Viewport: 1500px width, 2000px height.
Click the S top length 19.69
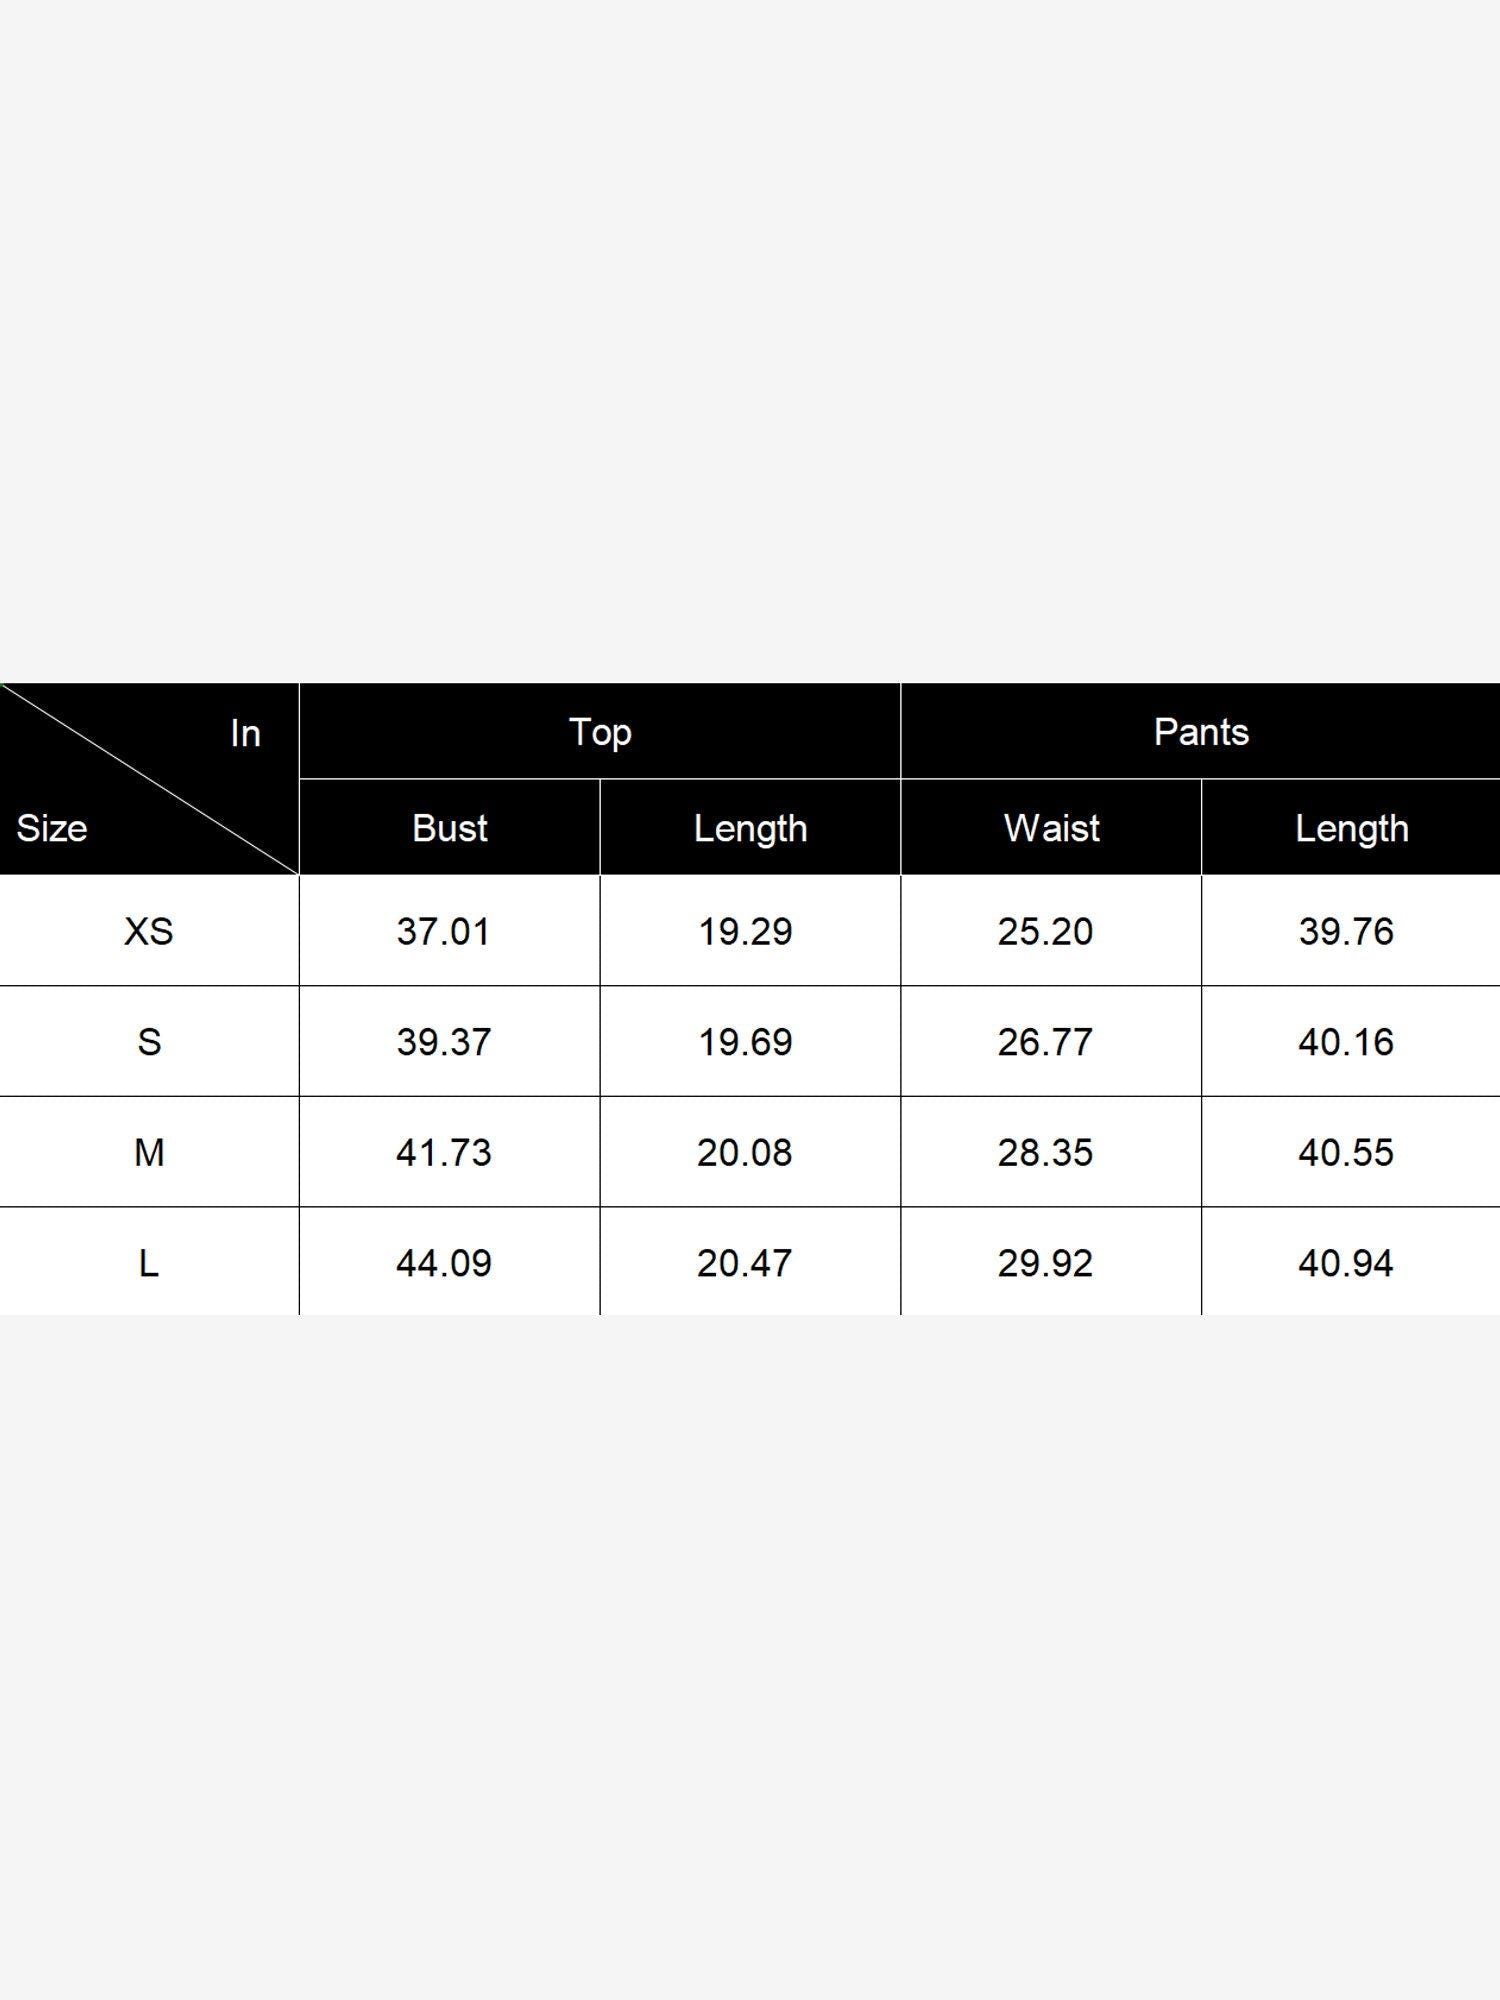(744, 1042)
